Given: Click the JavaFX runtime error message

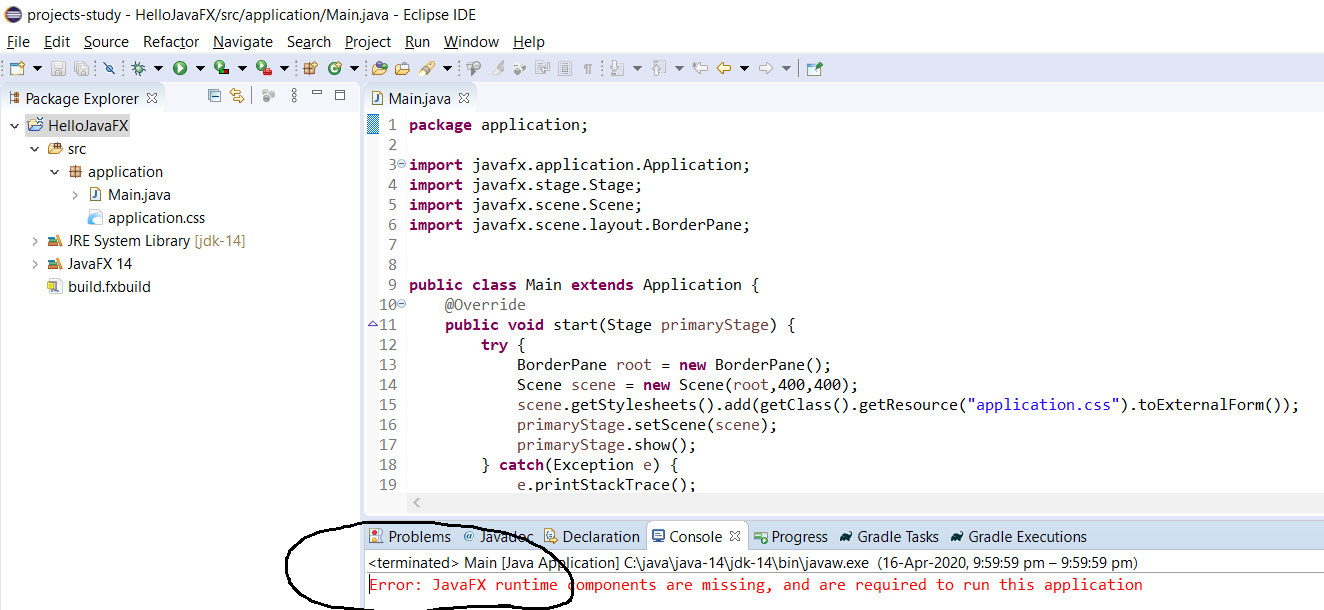Looking at the screenshot, I should (756, 585).
